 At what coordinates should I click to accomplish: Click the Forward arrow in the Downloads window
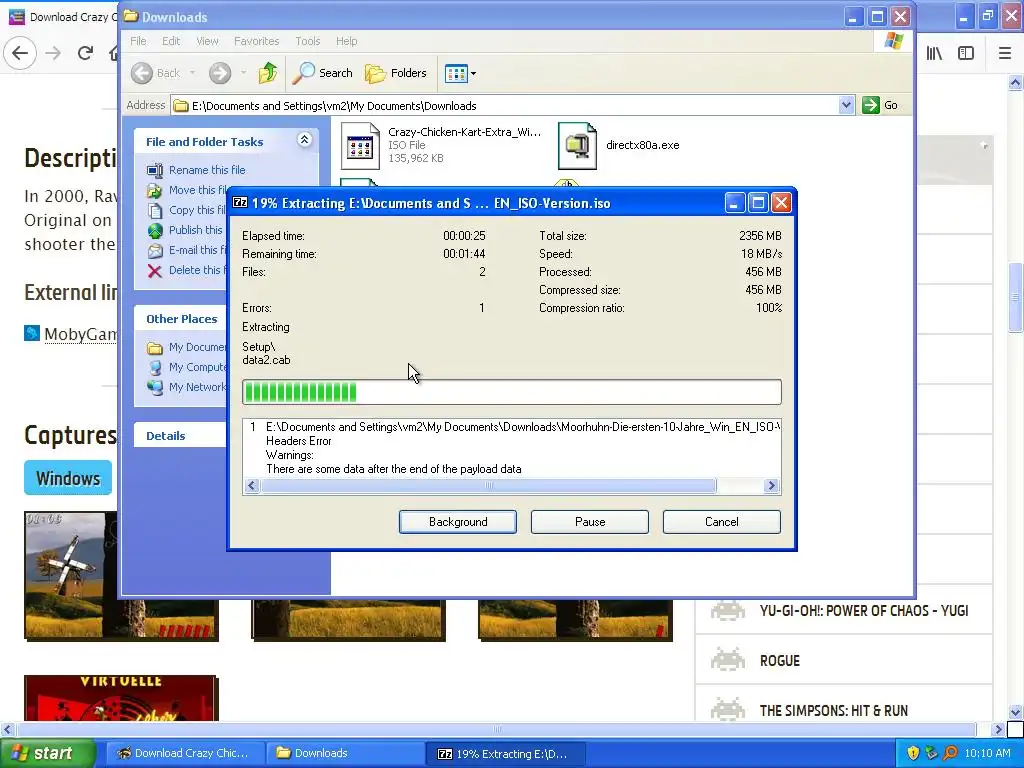coord(220,73)
